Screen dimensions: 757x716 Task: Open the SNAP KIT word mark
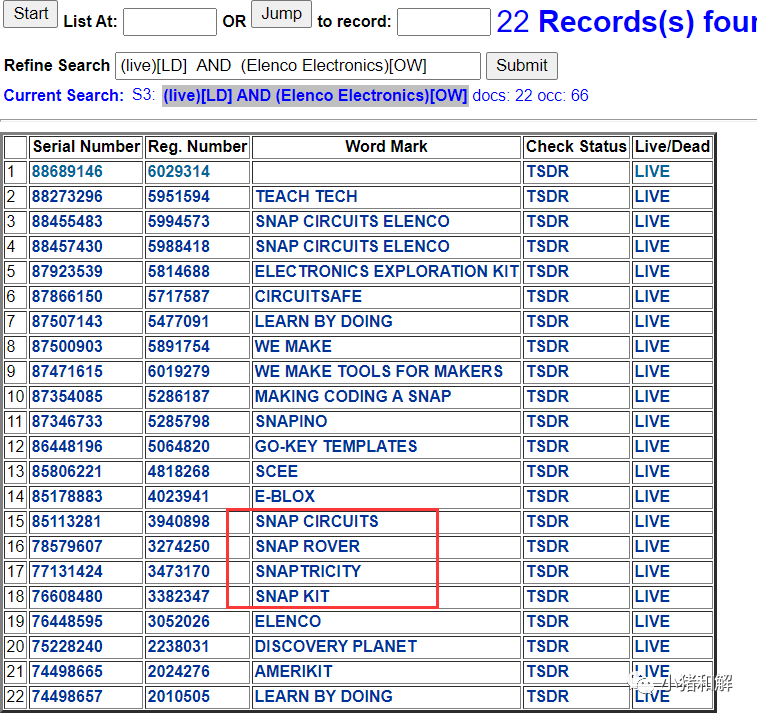pos(292,597)
